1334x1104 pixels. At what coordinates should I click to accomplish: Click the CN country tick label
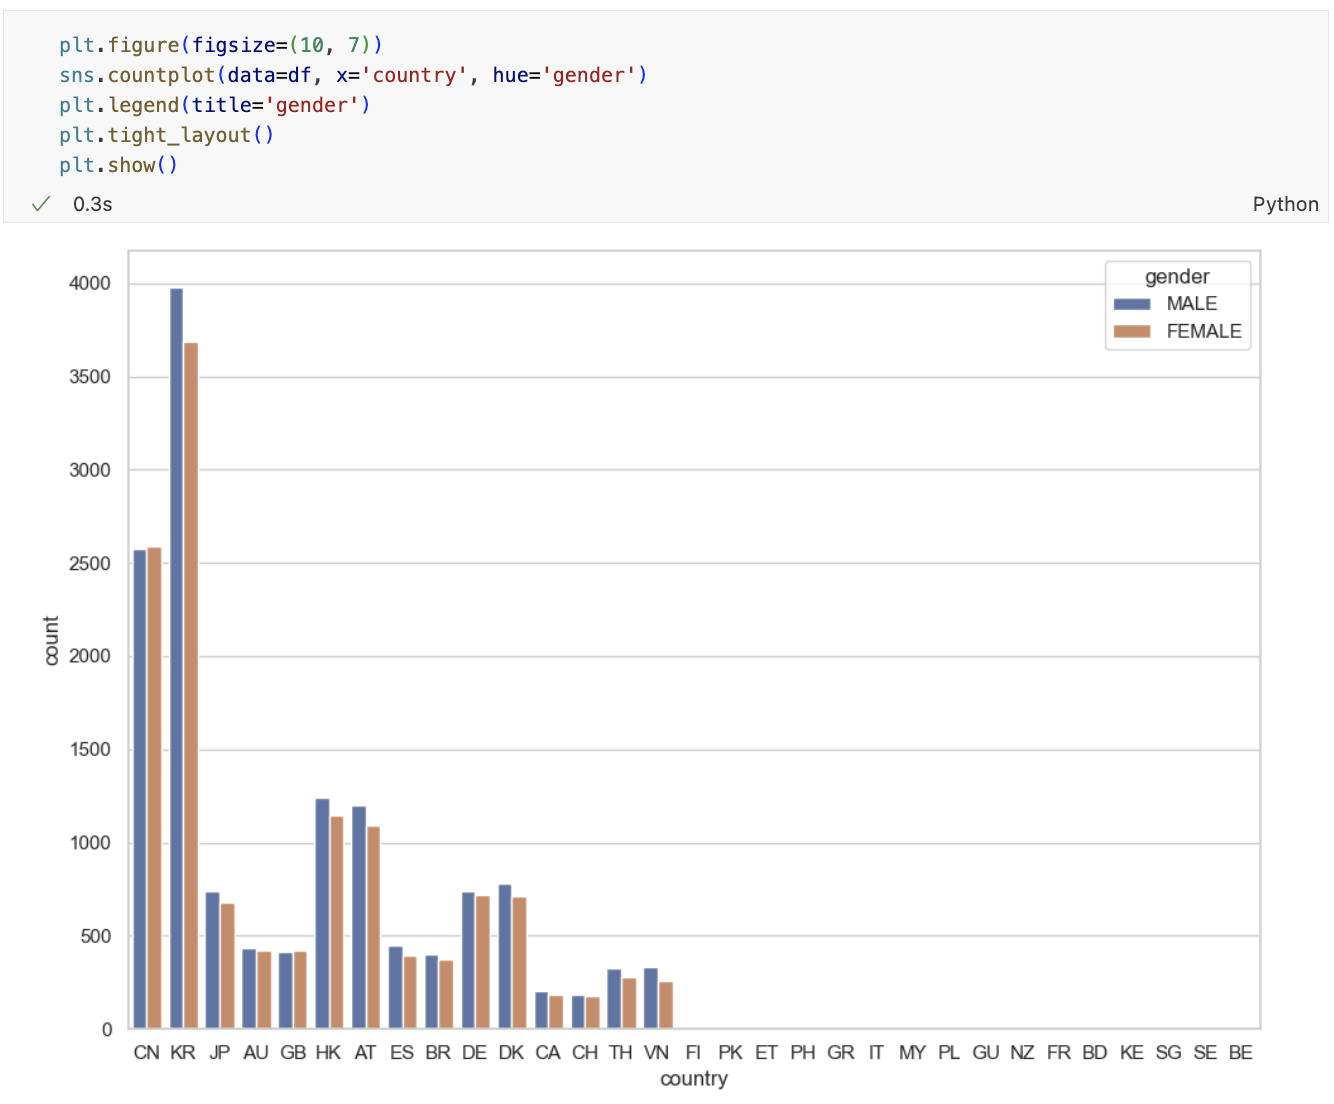click(x=146, y=1053)
